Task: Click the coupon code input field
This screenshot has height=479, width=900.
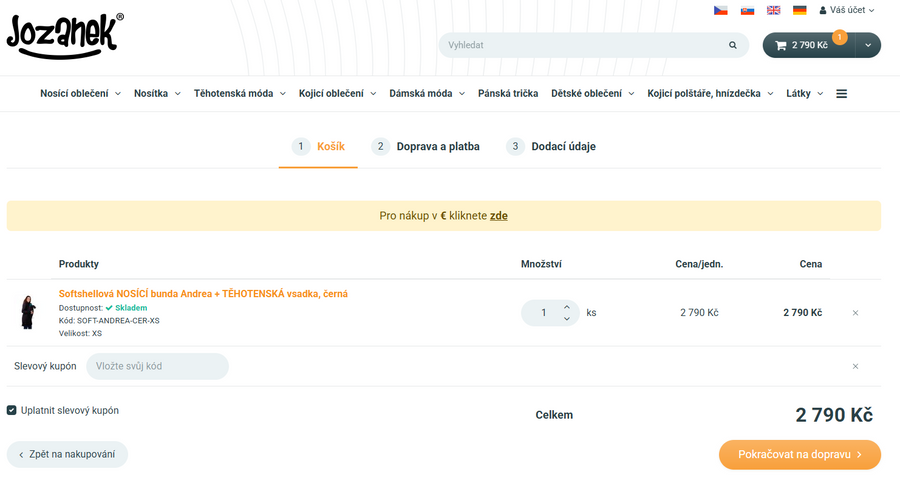Action: [x=157, y=366]
